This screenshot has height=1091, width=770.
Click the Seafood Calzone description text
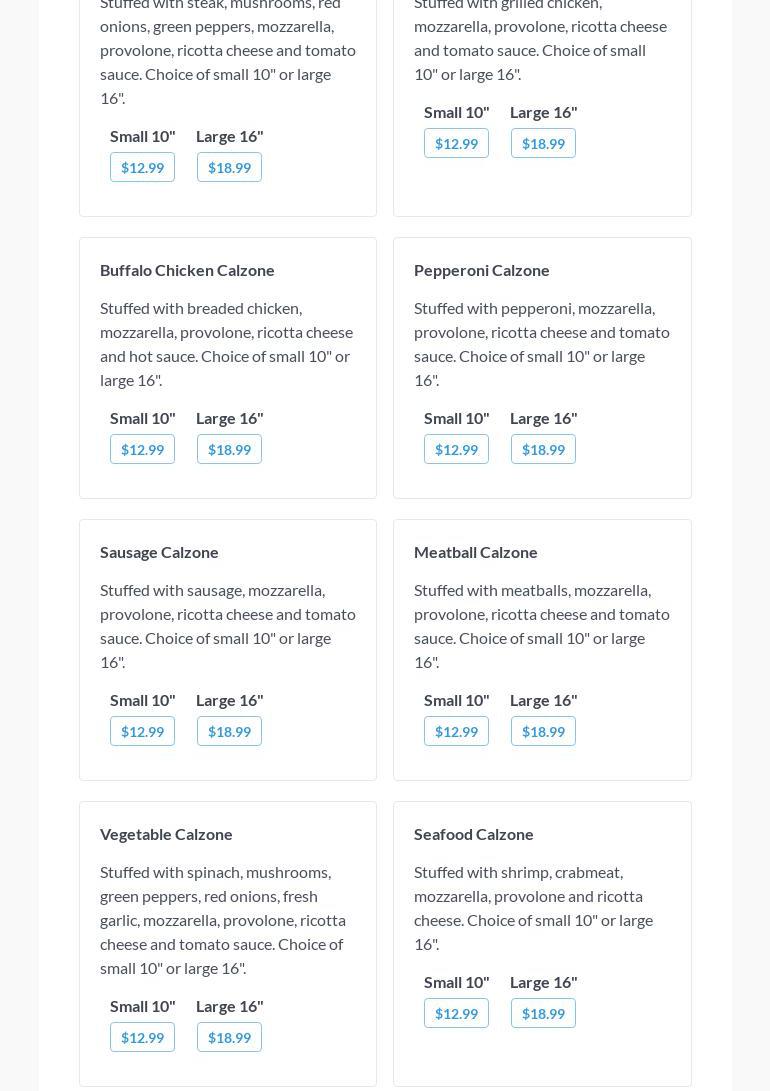(x=533, y=908)
